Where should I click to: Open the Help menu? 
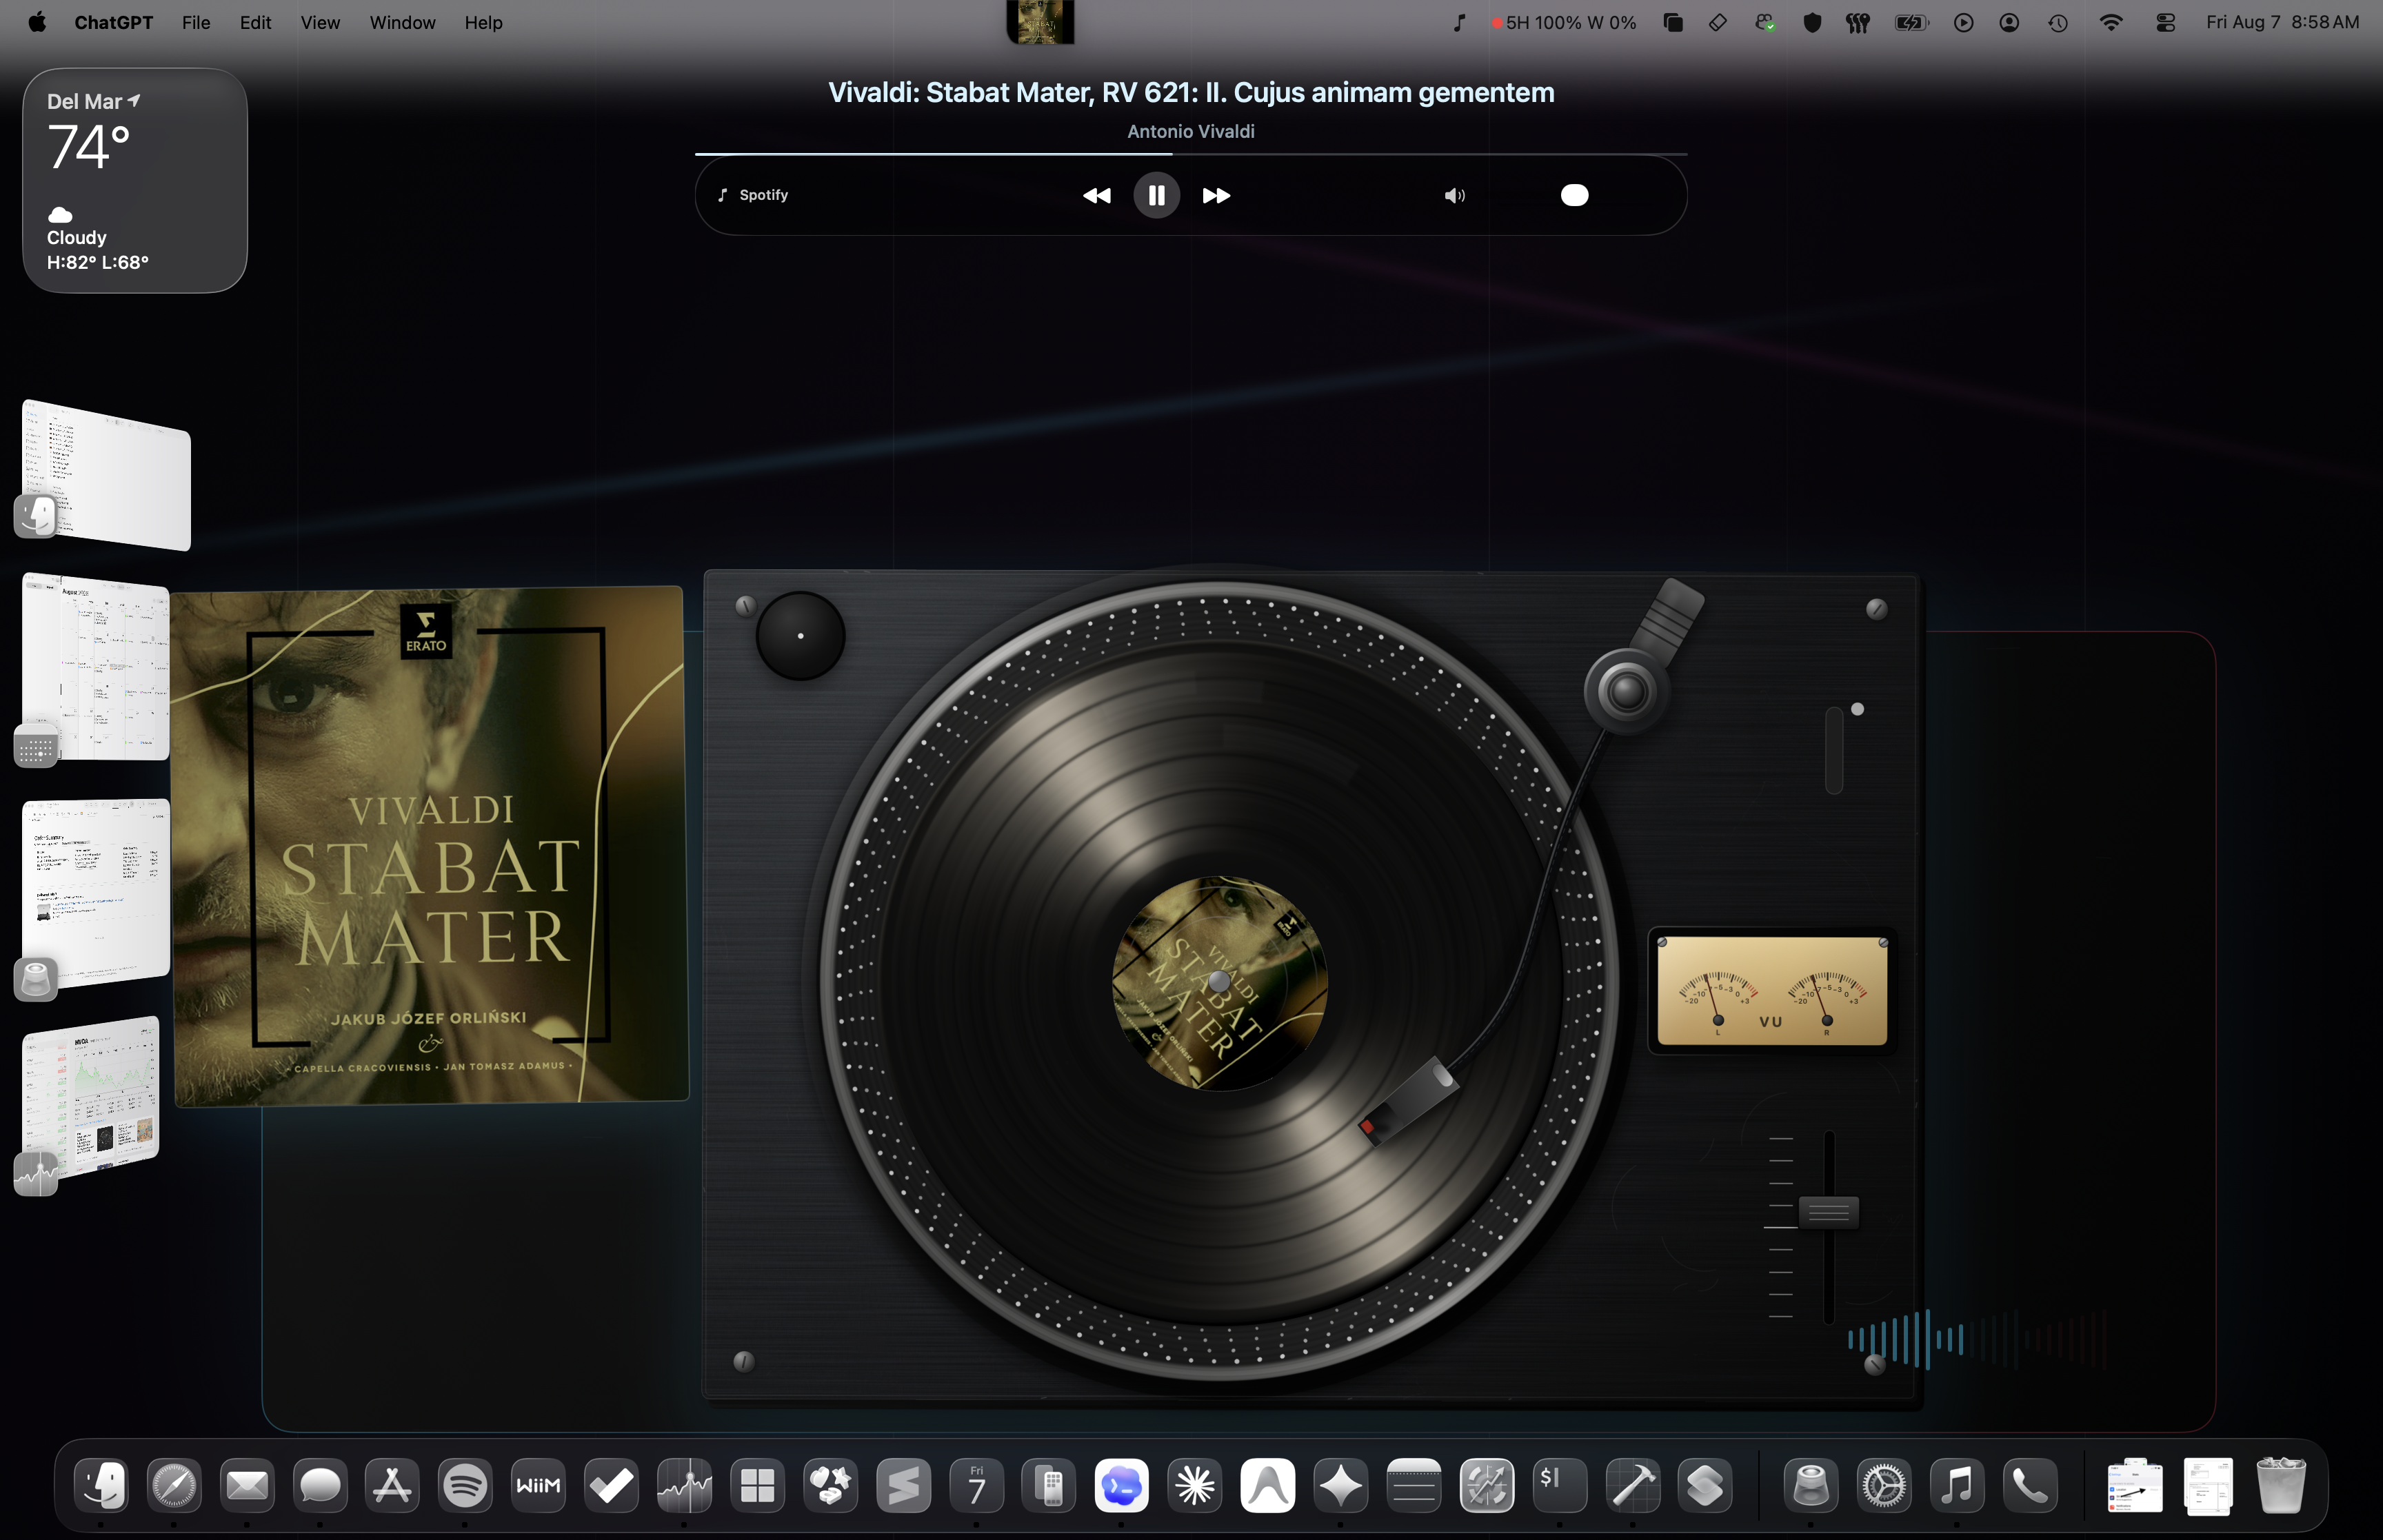click(x=483, y=22)
